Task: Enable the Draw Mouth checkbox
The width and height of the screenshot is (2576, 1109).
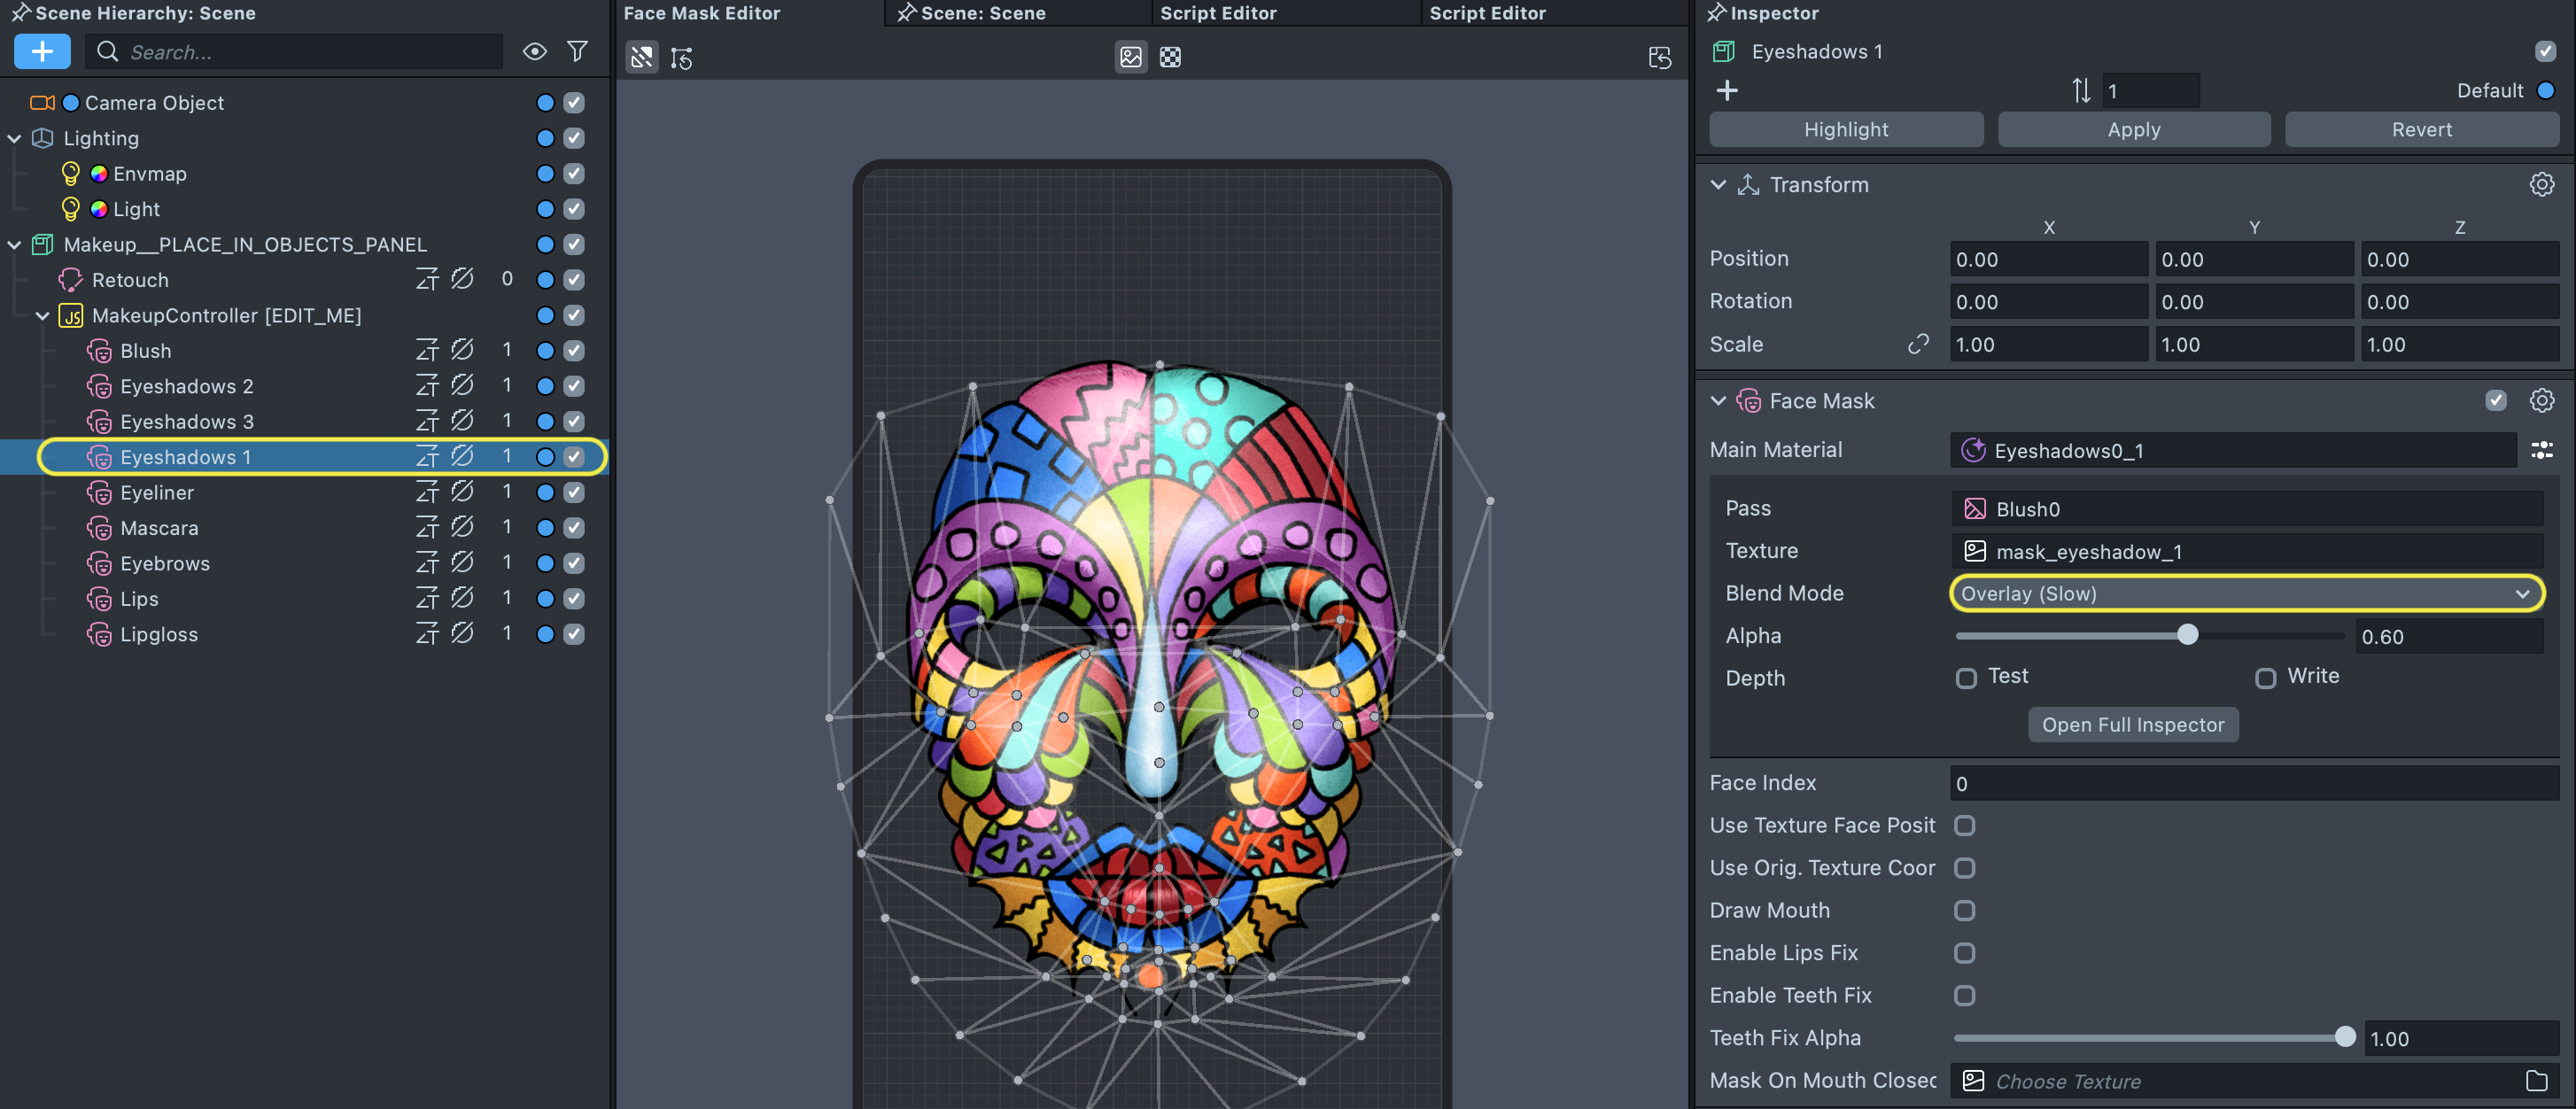Action: 1964,910
